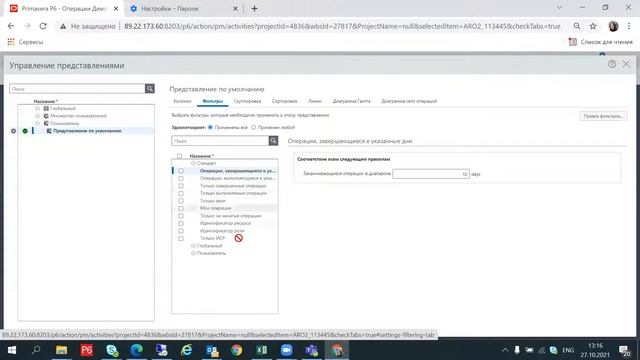640x360 pixels.
Task: Check the Идентификатор ресурса filter checkbox
Action: [181, 223]
